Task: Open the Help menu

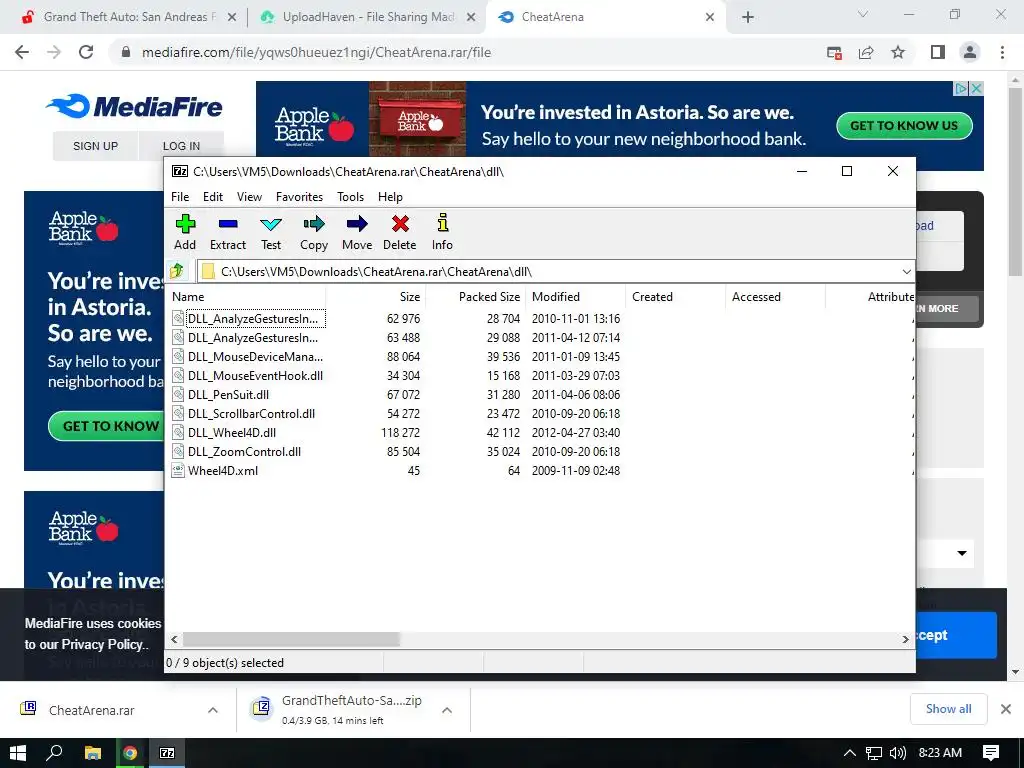Action: coord(390,197)
